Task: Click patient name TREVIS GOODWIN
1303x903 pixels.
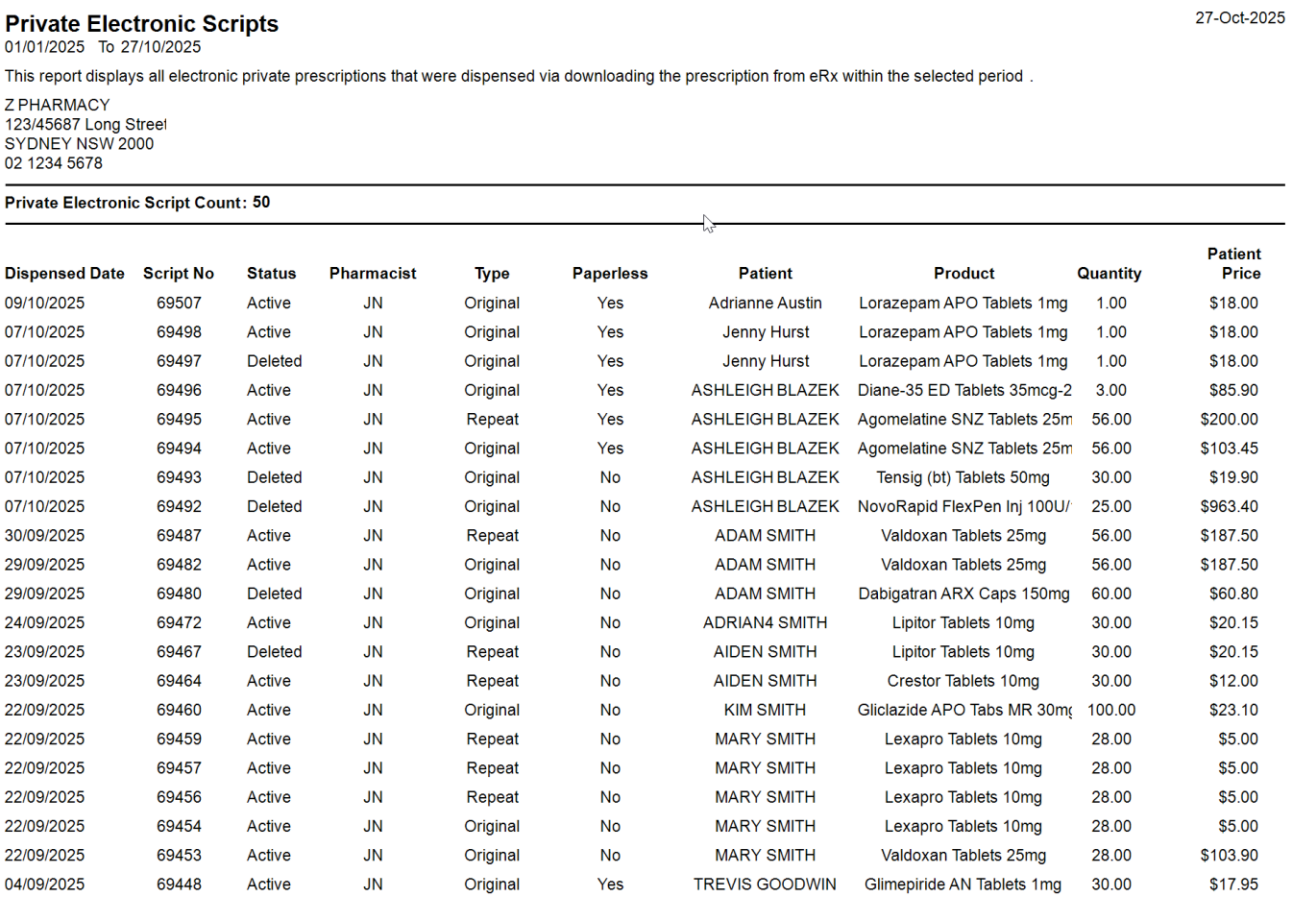Action: coord(765,884)
